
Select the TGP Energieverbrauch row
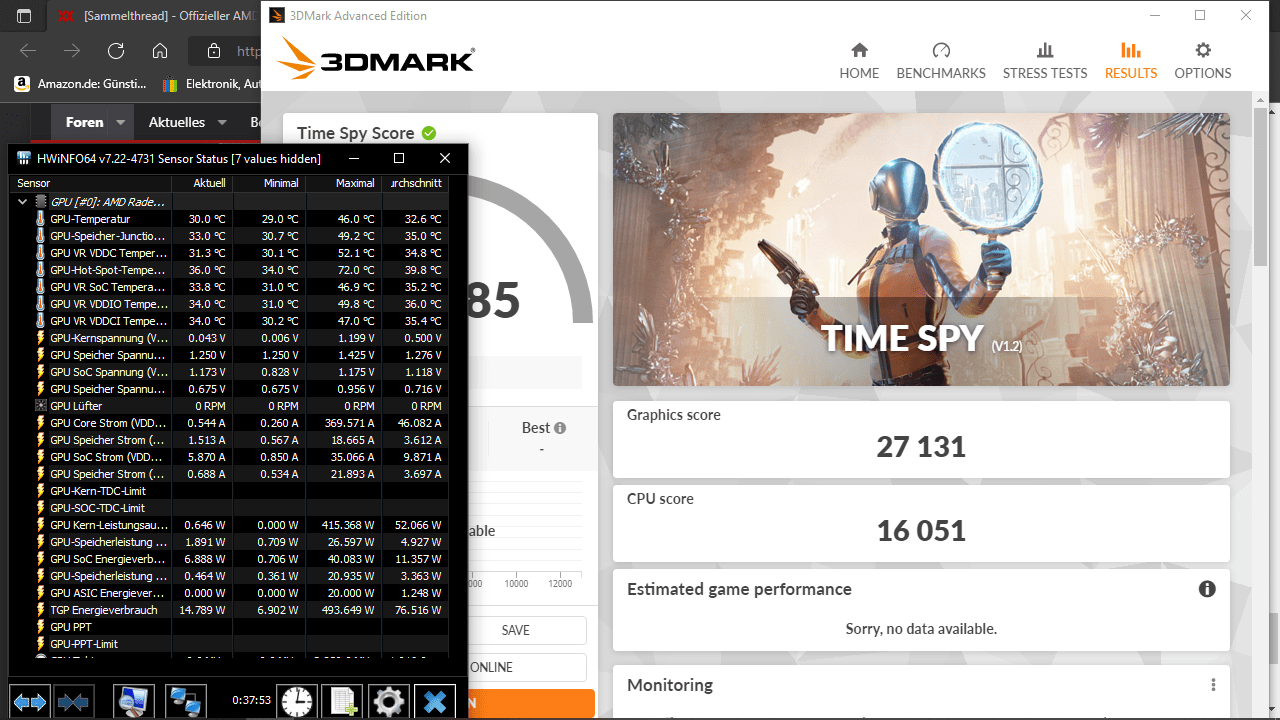229,610
